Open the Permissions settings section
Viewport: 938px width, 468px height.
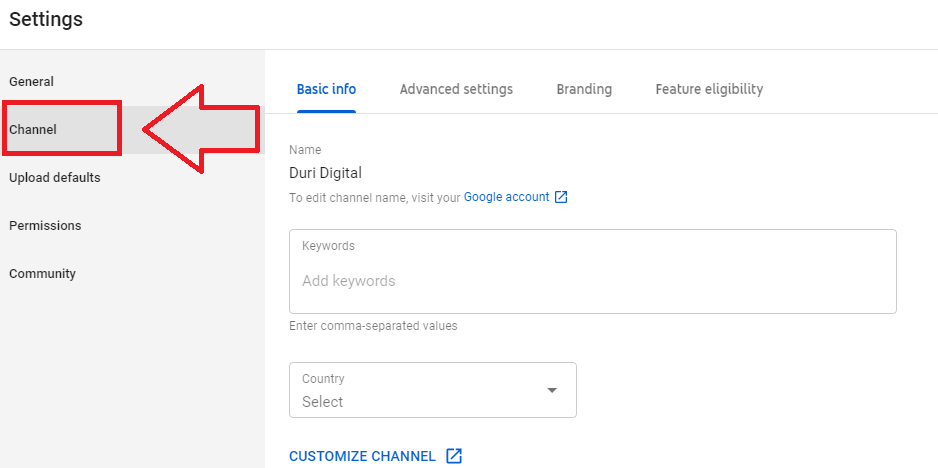pyautogui.click(x=45, y=226)
